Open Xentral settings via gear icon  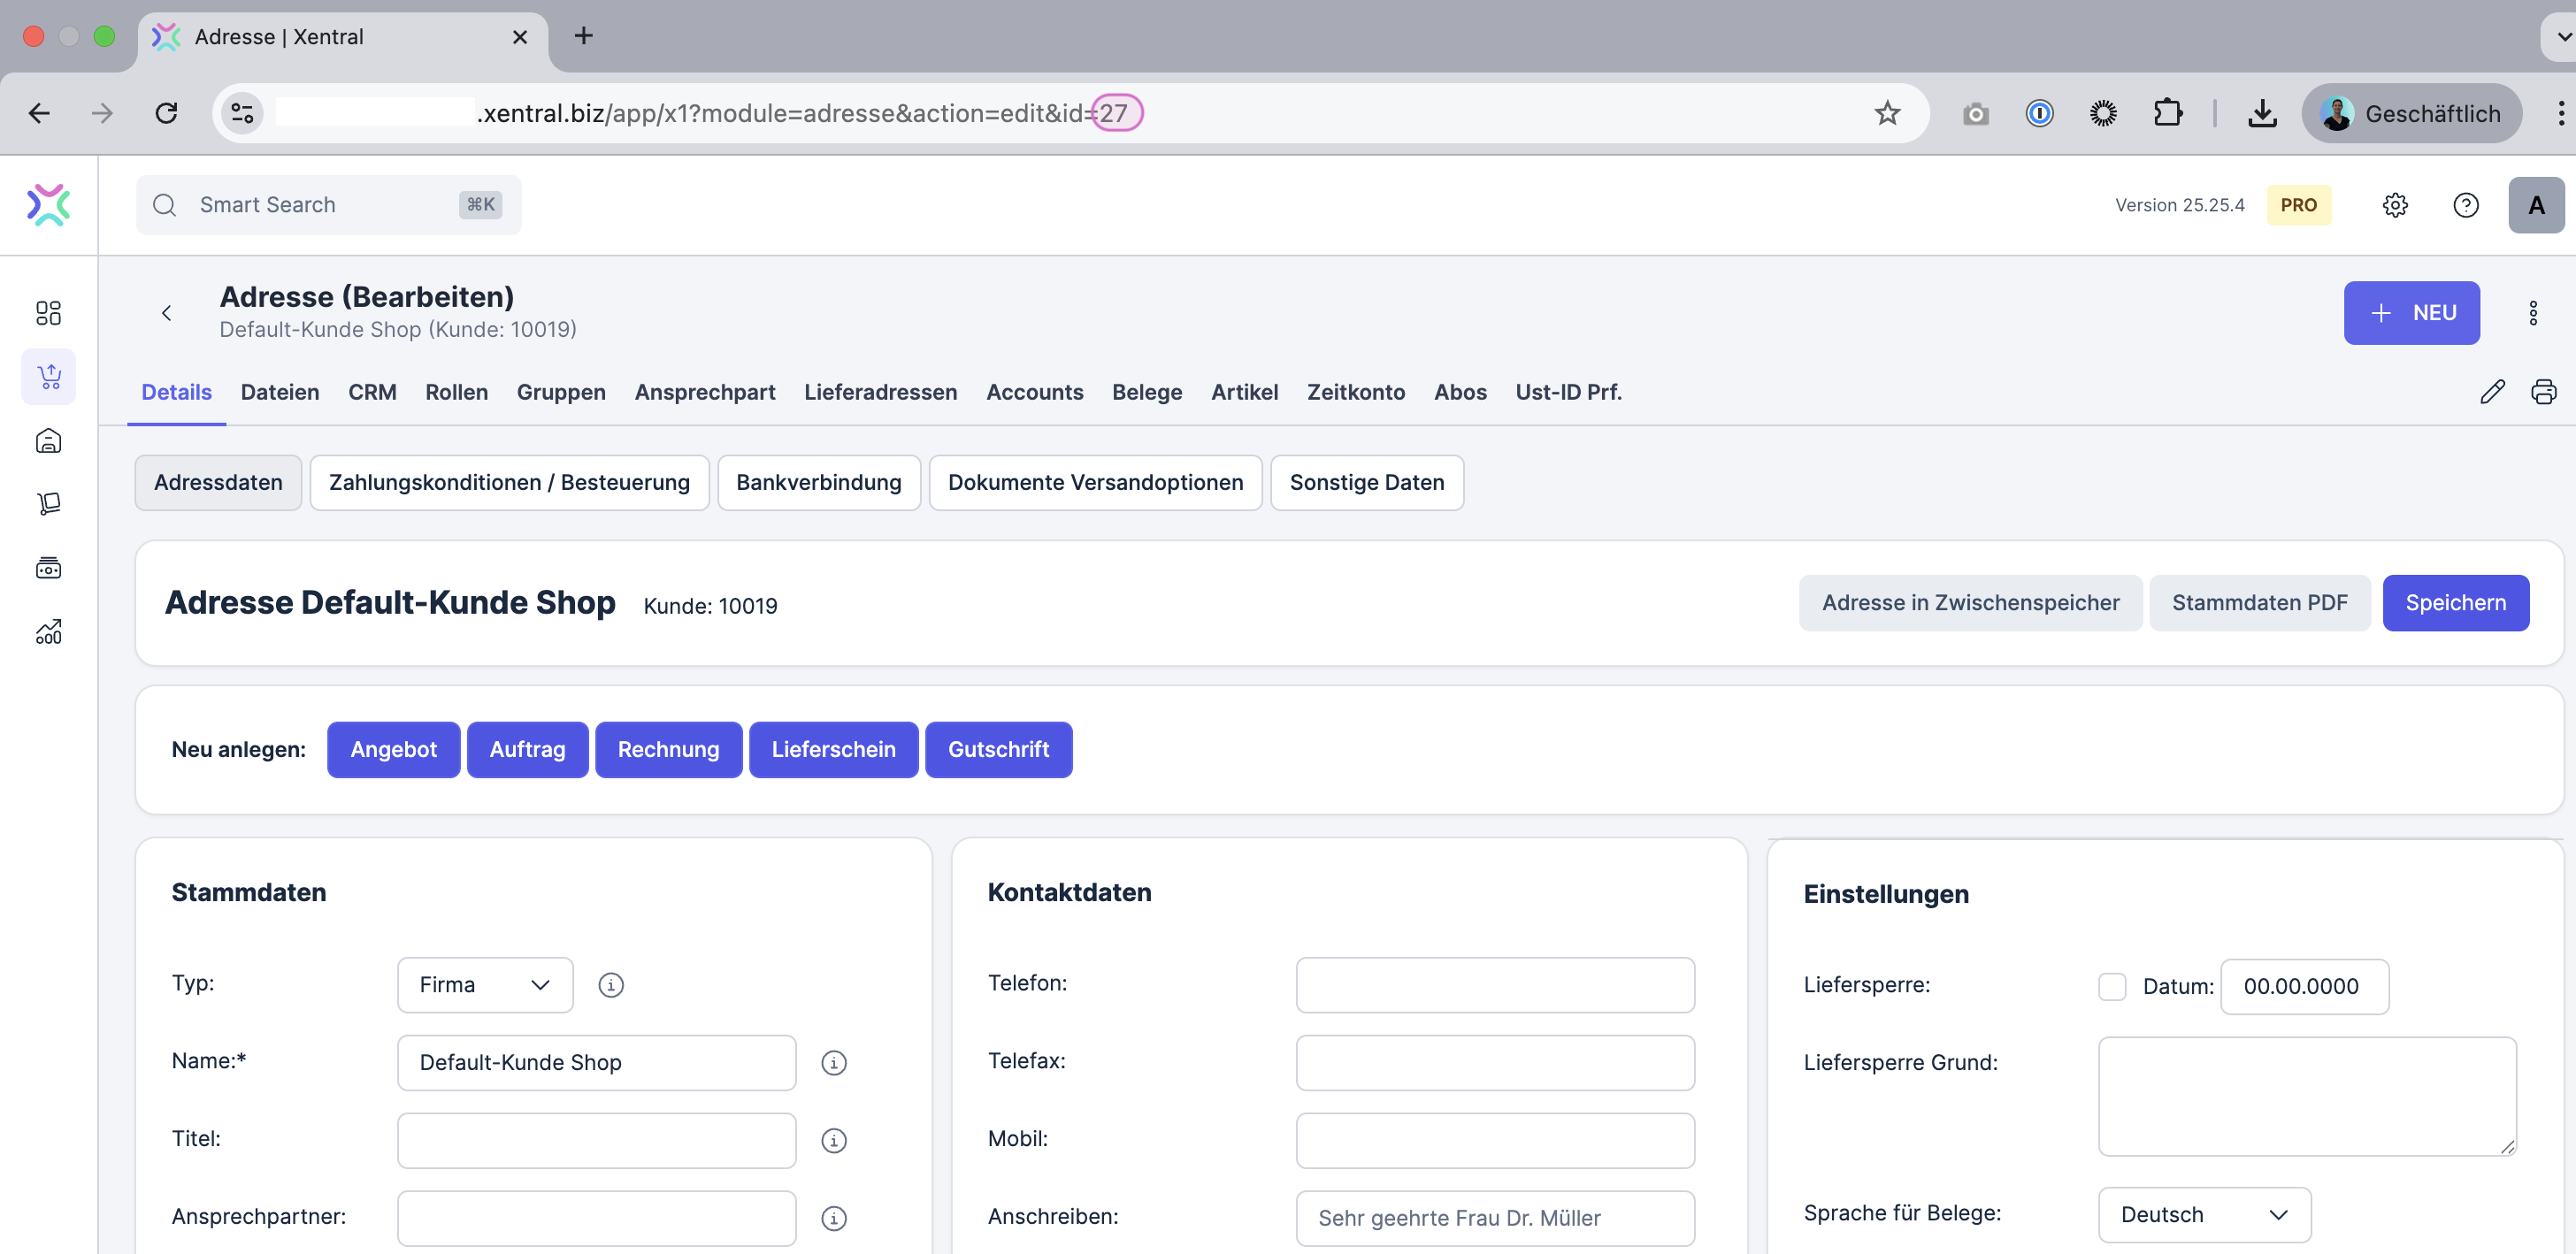[x=2395, y=204]
